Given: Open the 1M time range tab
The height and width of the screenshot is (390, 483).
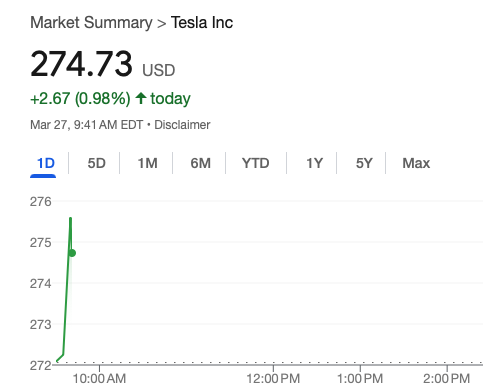Looking at the screenshot, I should coord(147,163).
